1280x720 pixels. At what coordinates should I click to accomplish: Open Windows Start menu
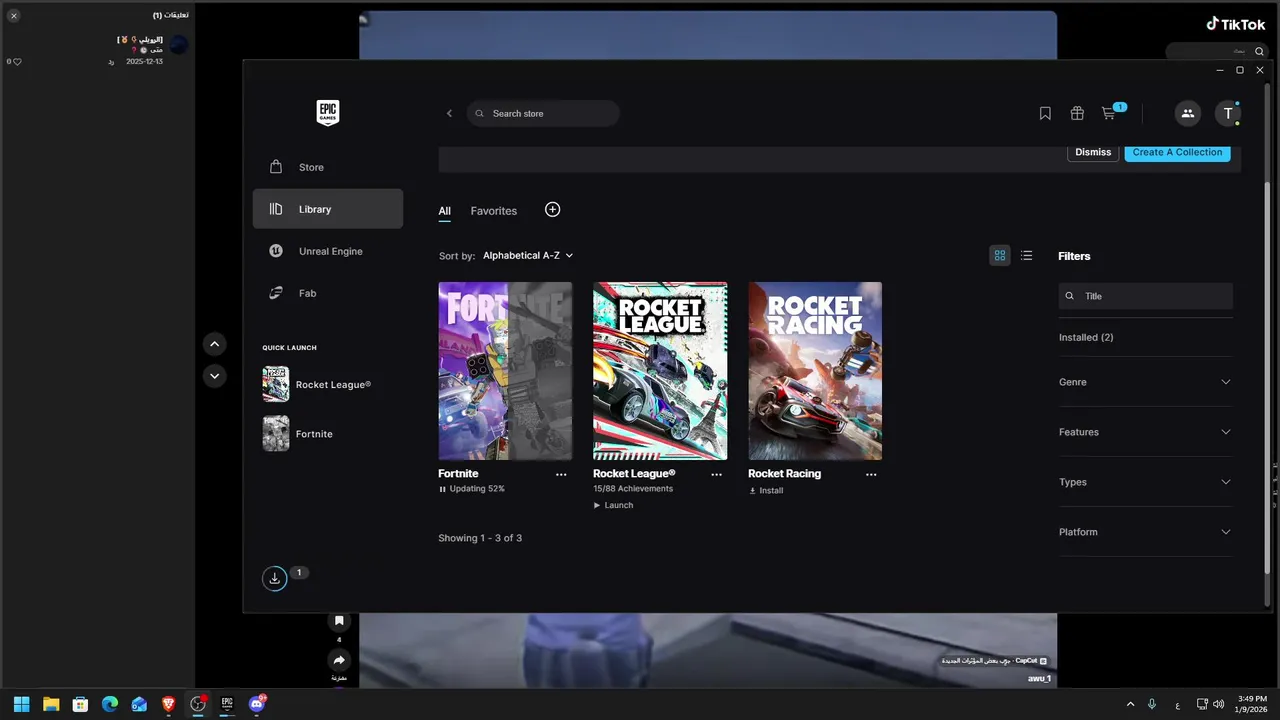[x=21, y=704]
